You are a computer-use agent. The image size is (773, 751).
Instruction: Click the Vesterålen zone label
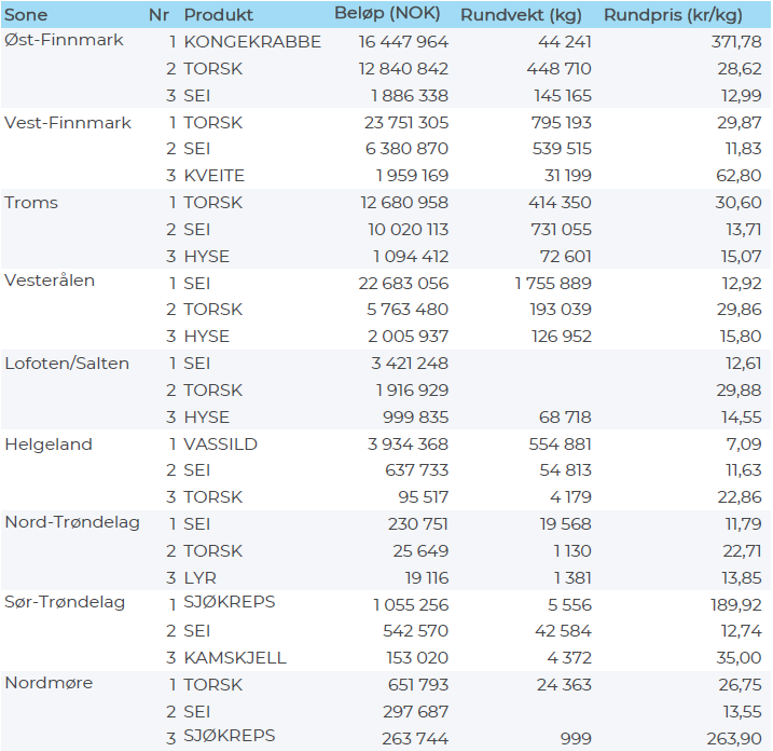[x=50, y=281]
